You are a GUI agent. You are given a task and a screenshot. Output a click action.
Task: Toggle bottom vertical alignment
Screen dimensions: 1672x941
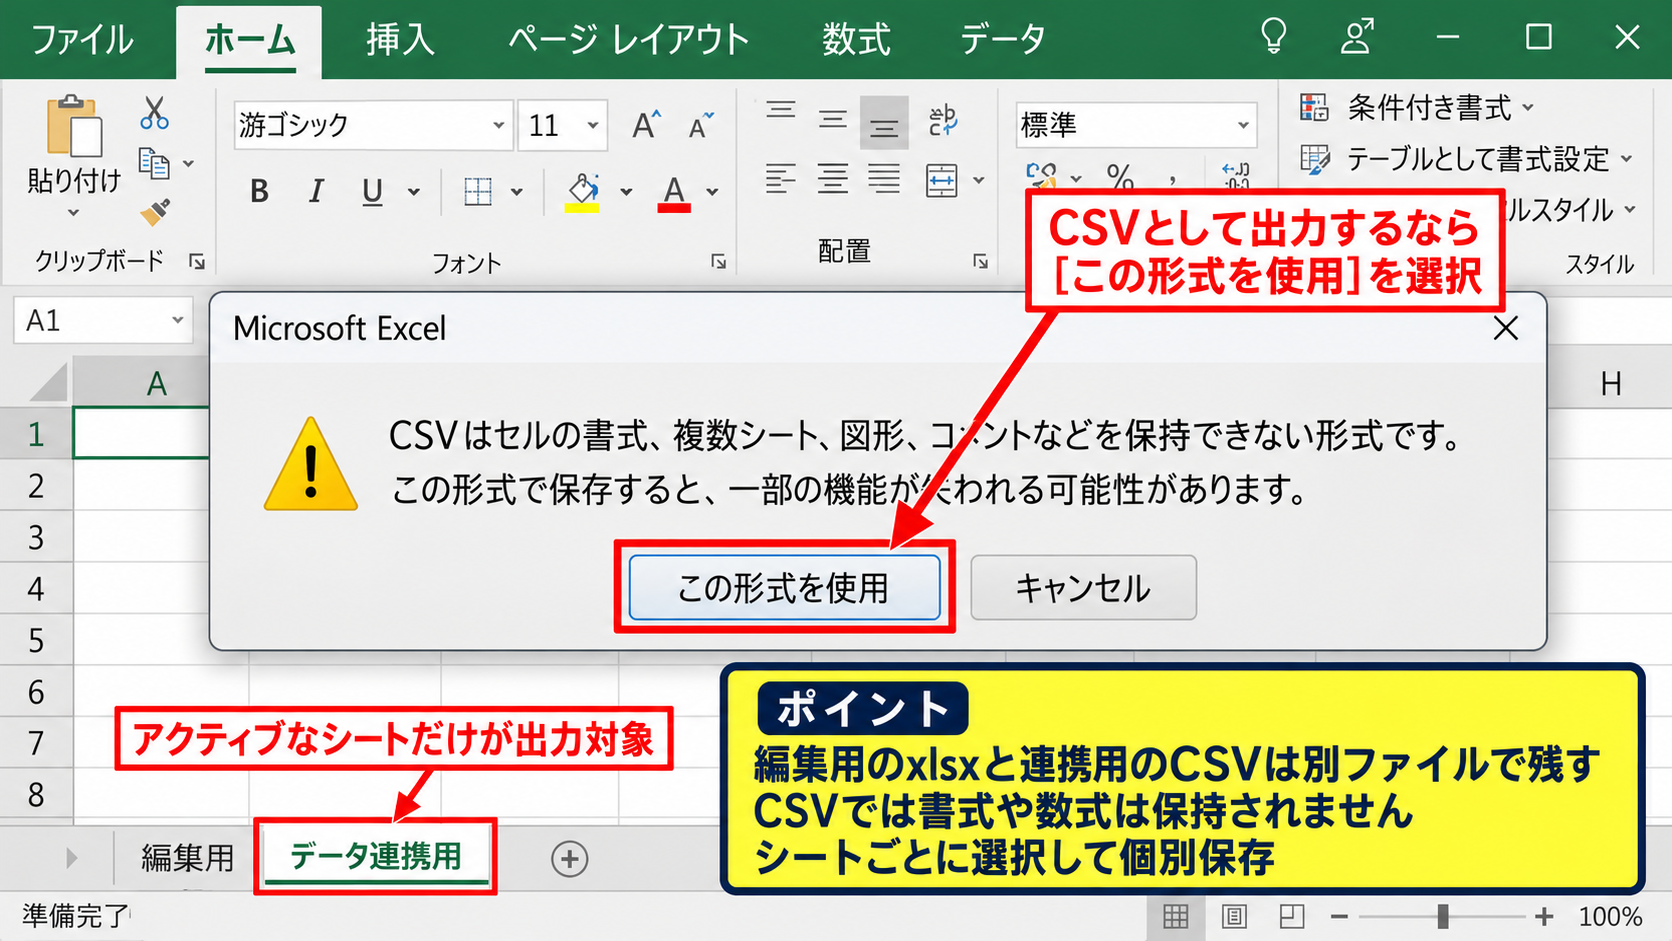click(884, 122)
